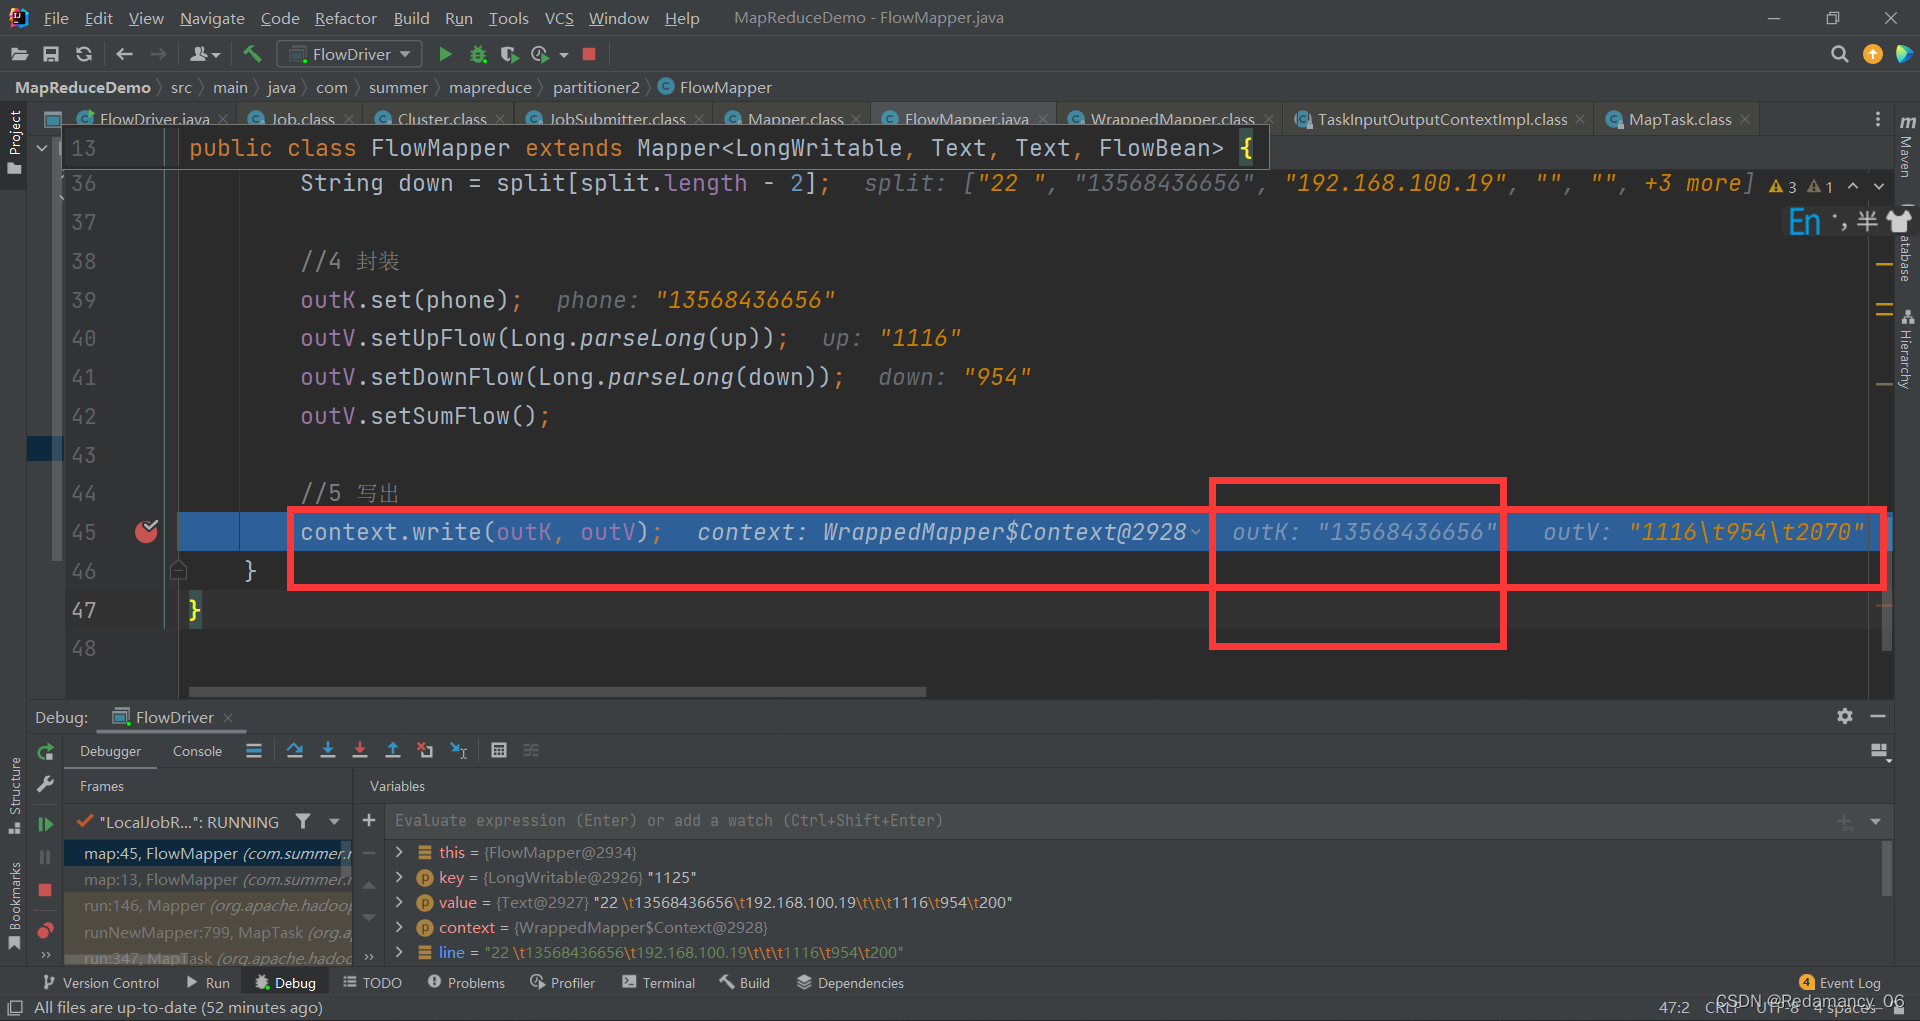Resume program in Debug side toolbar
The width and height of the screenshot is (1920, 1021).
[x=45, y=824]
